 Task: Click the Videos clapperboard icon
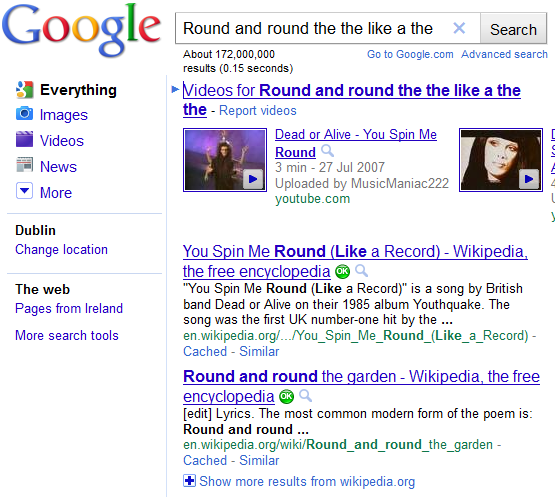click(24, 139)
